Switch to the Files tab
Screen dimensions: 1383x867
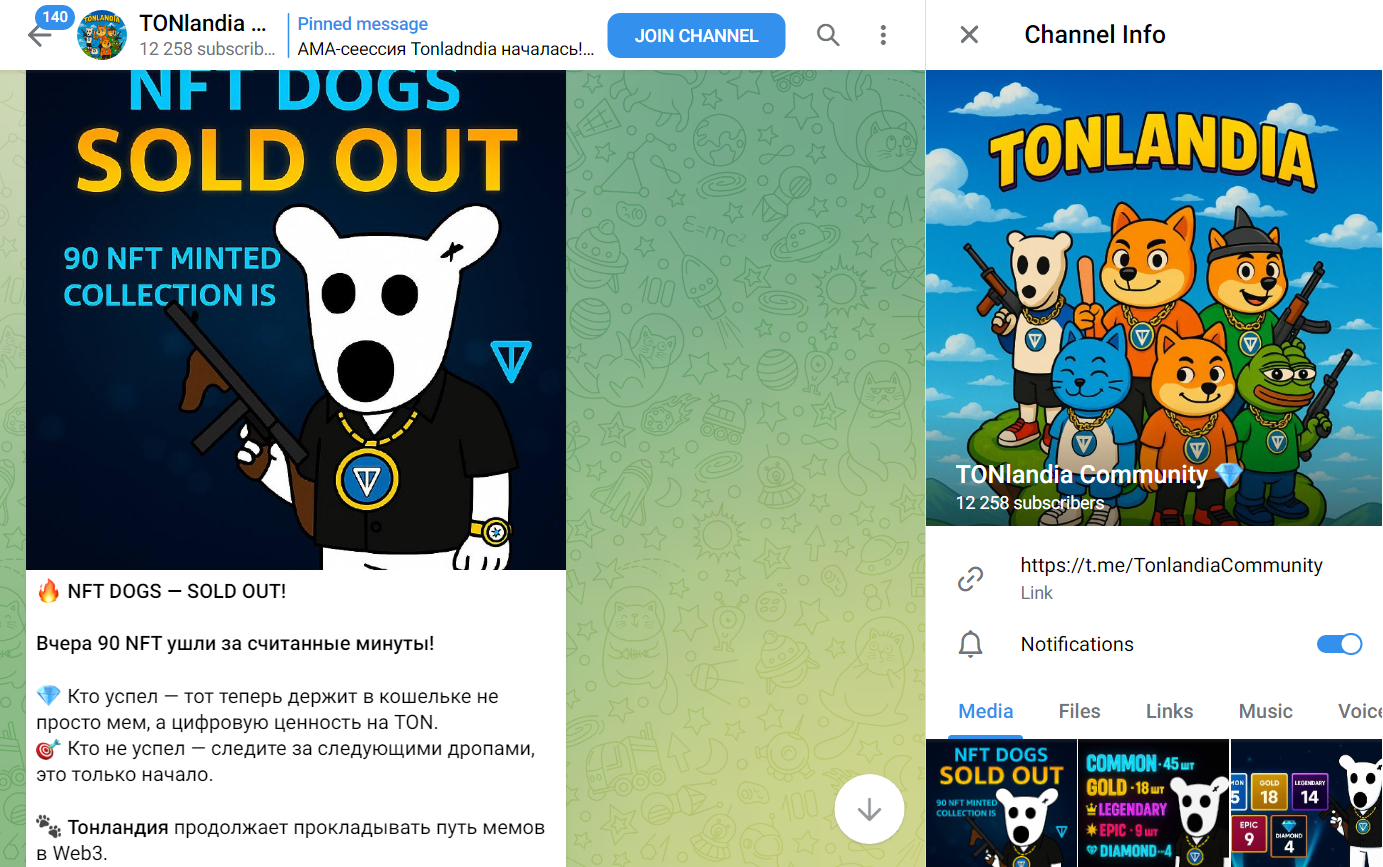1079,711
